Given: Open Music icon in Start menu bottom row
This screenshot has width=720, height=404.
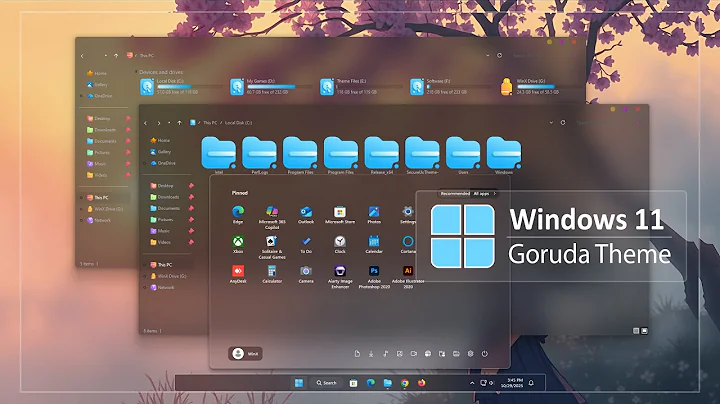Looking at the screenshot, I should click(385, 354).
